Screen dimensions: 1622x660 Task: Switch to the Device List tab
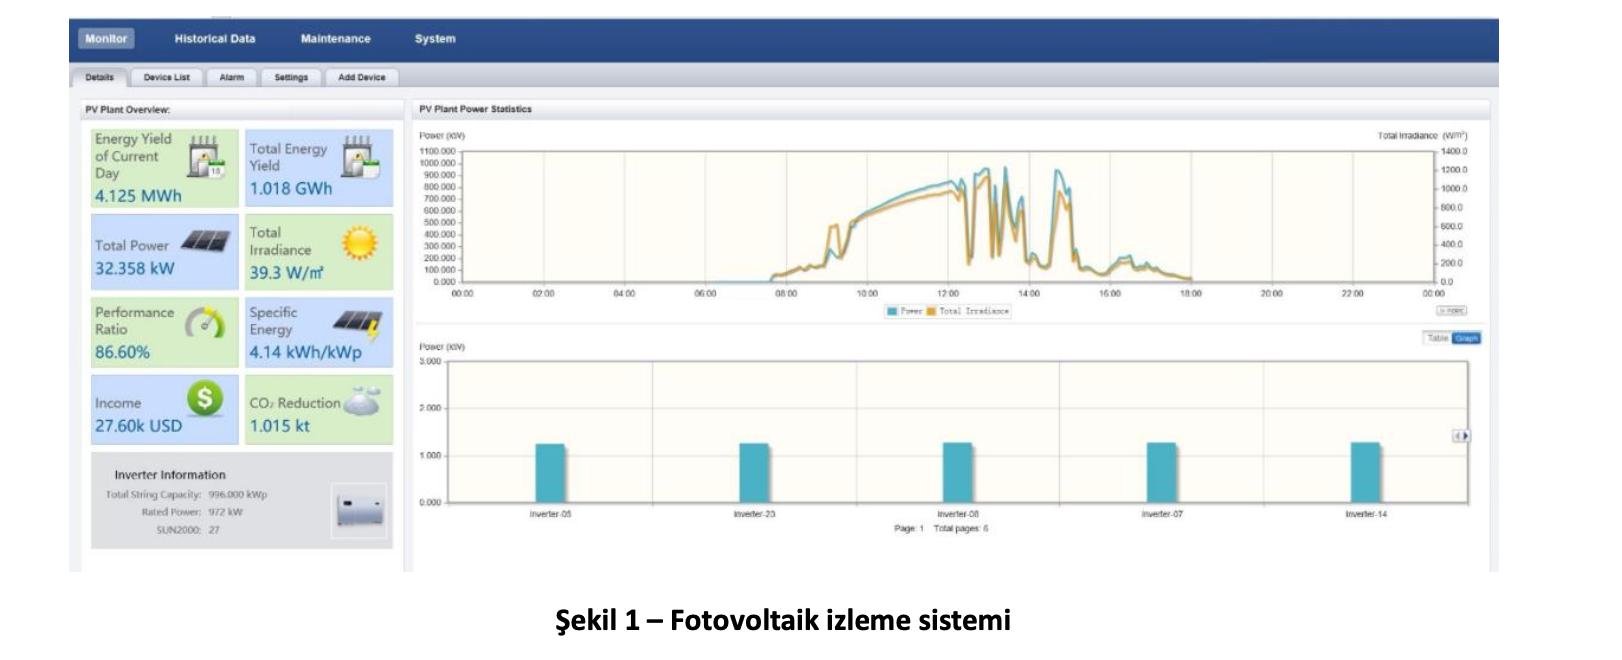166,77
